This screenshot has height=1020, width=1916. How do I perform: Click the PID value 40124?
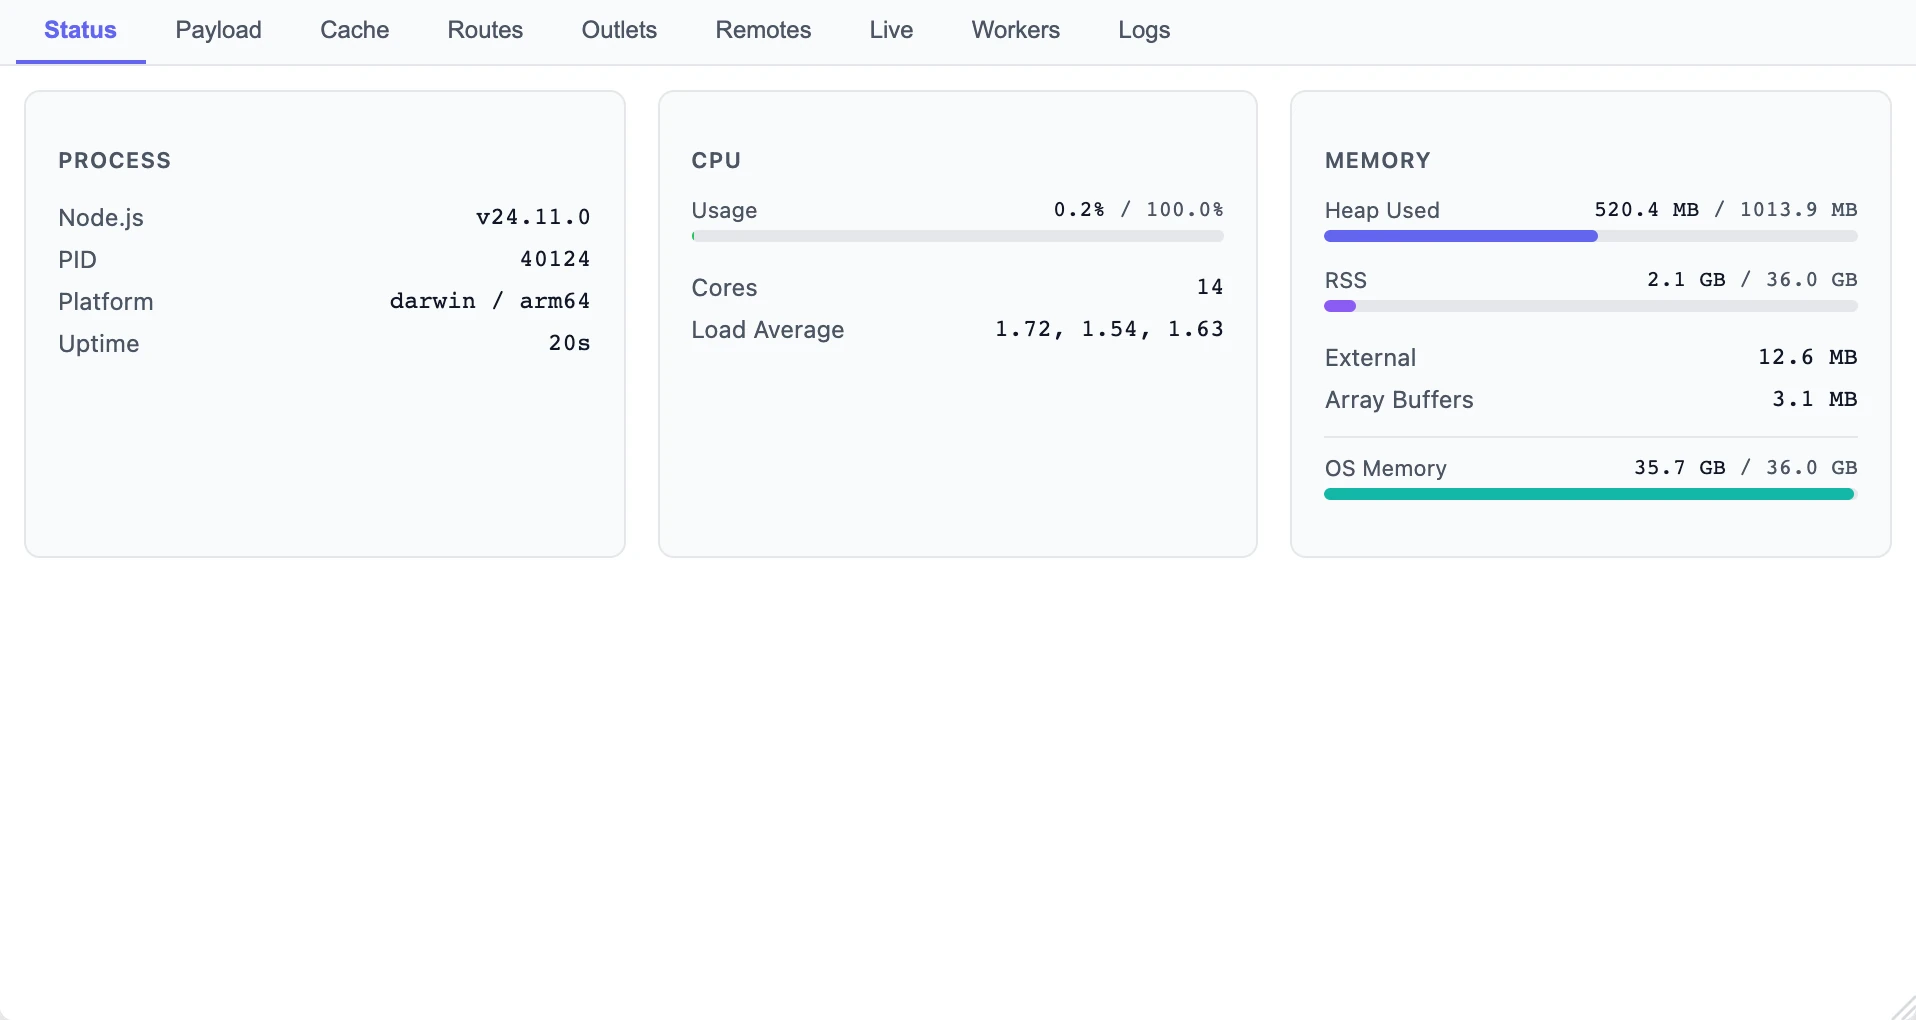pos(555,260)
